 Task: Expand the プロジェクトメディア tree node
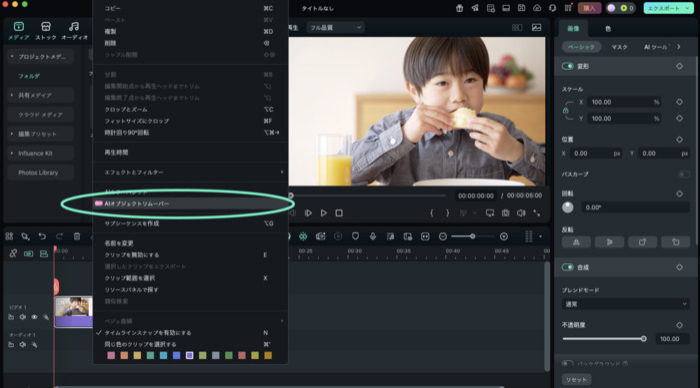tap(12, 57)
